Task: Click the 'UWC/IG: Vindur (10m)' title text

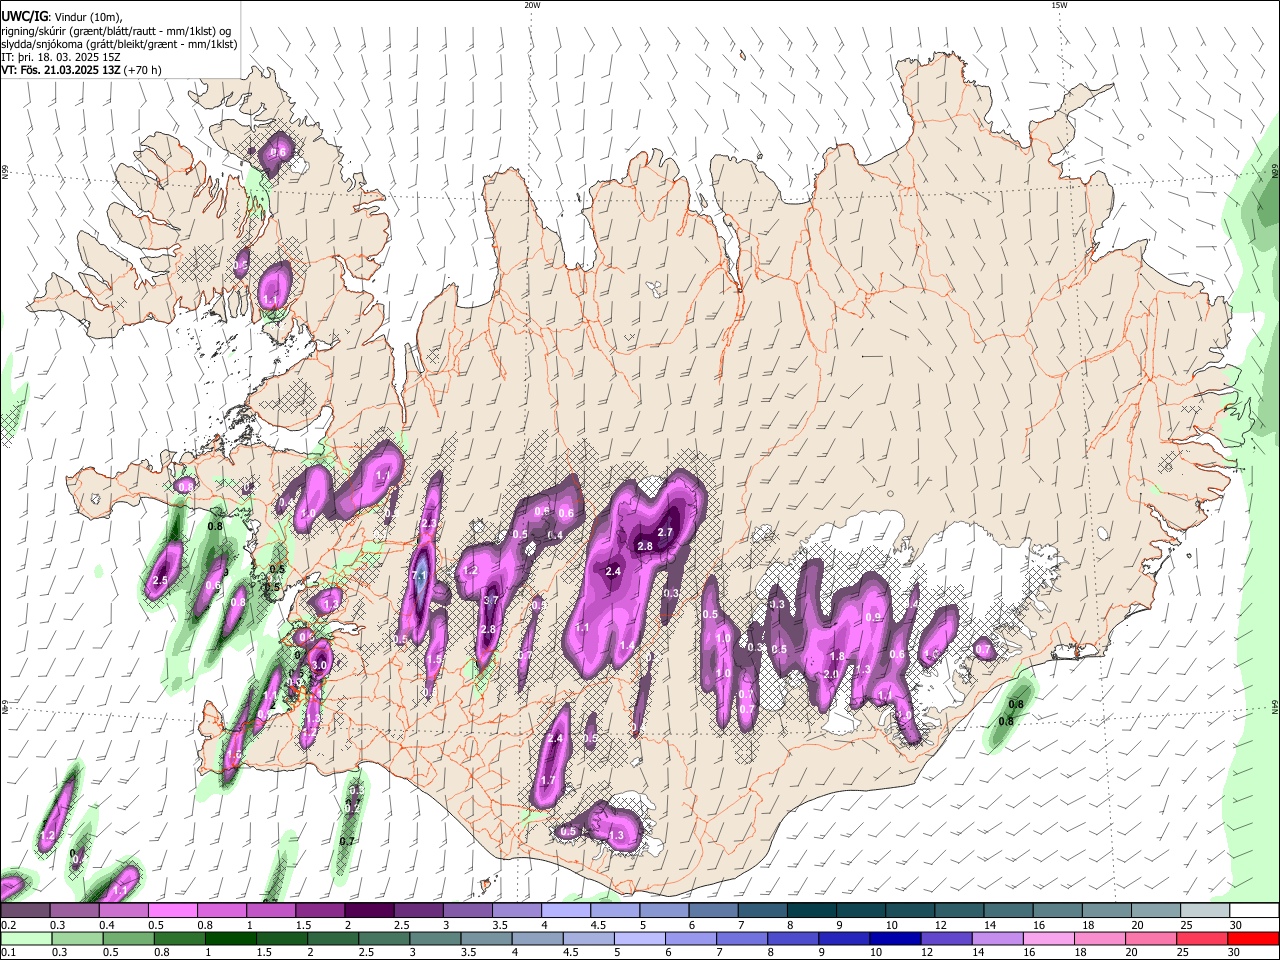Action: 62,17
